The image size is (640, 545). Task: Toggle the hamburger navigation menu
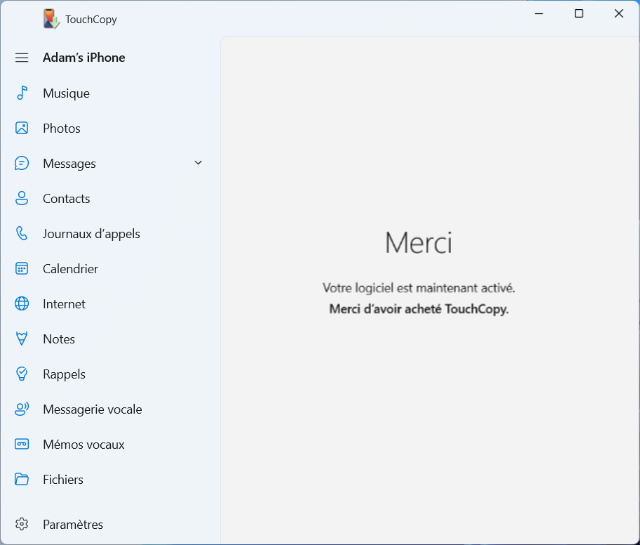coord(22,58)
